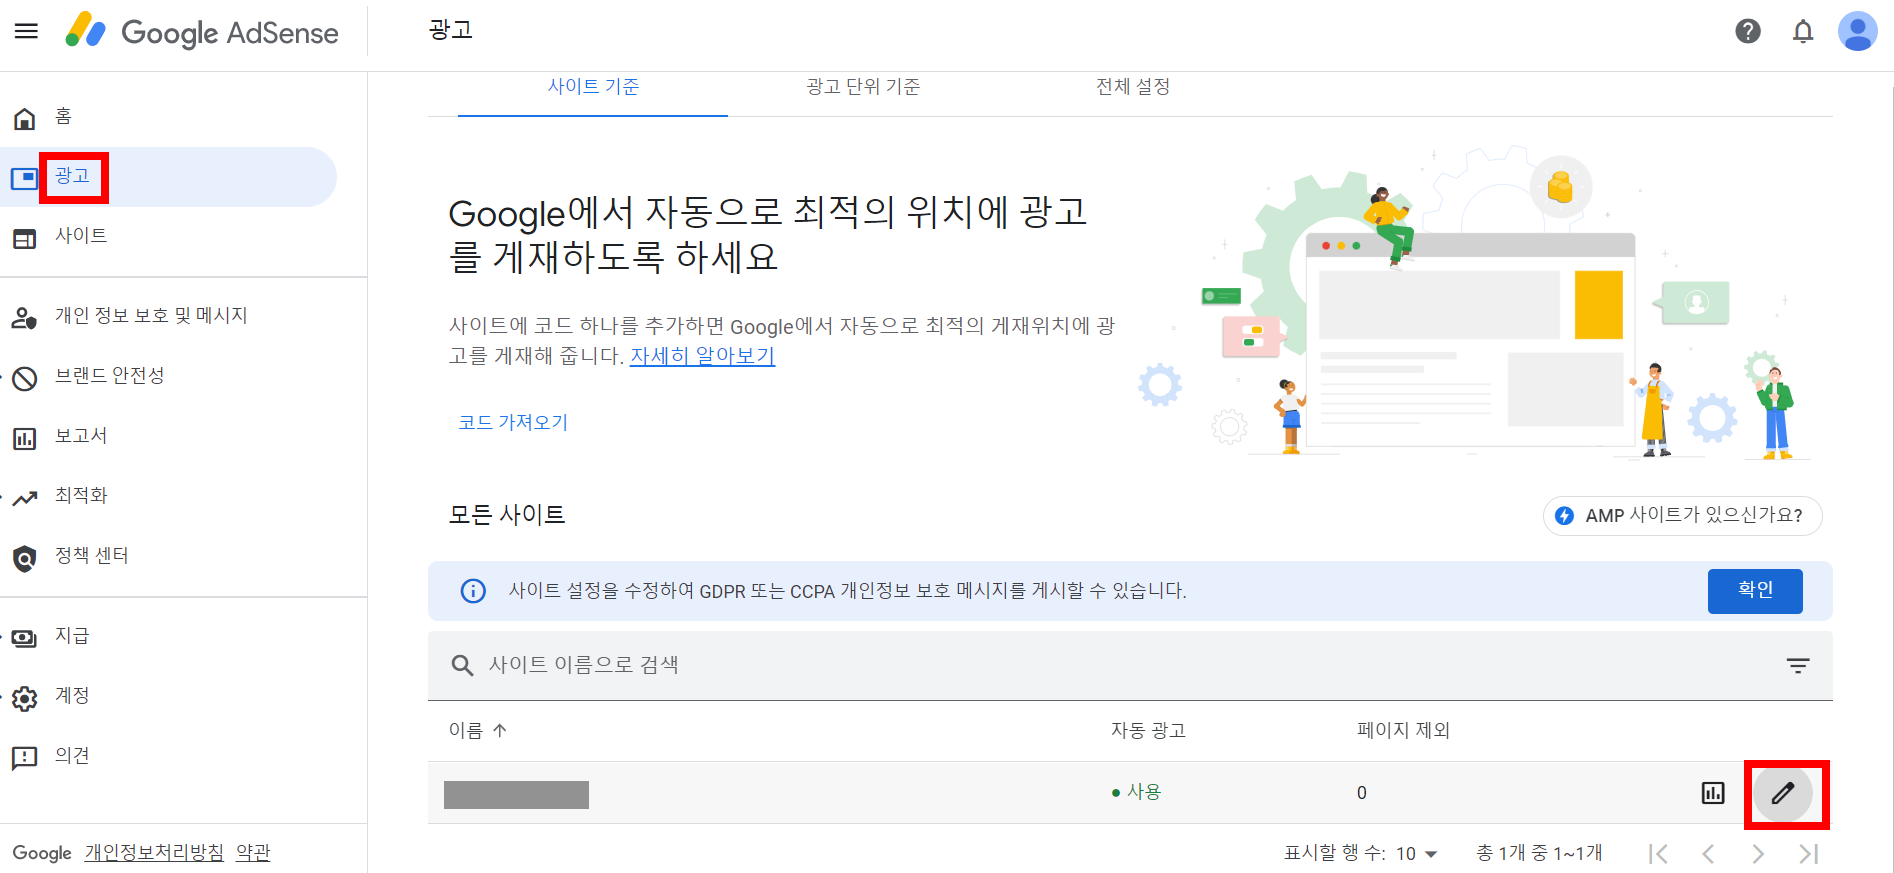Click the 코드 가져오기 link
The width and height of the screenshot is (1894, 873).
click(x=513, y=423)
